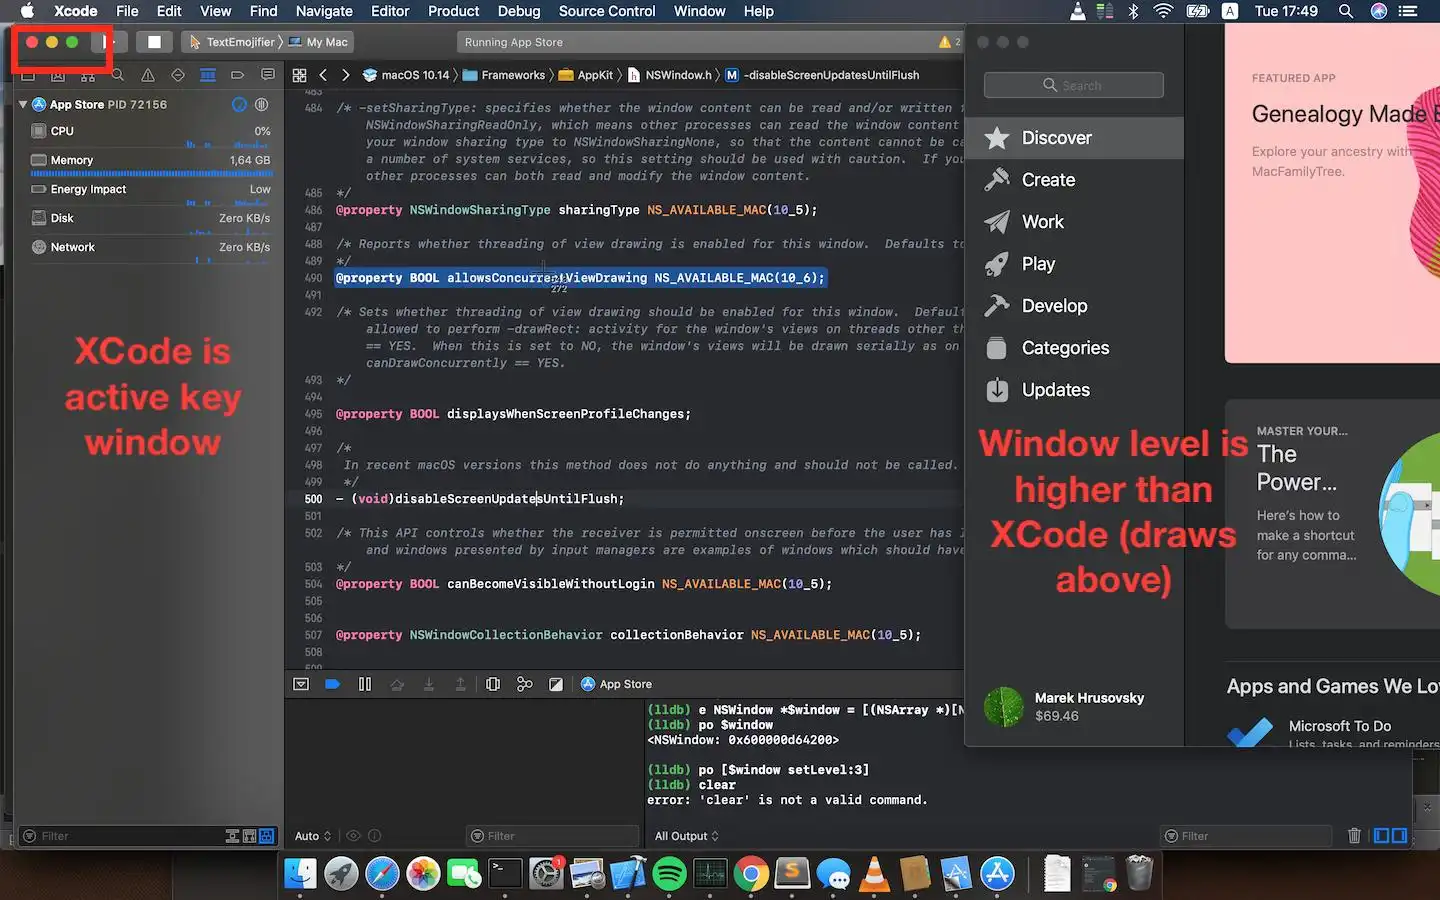Screen dimensions: 1440x900
Task: Select Categories in the App Store sidebar
Action: [1065, 347]
